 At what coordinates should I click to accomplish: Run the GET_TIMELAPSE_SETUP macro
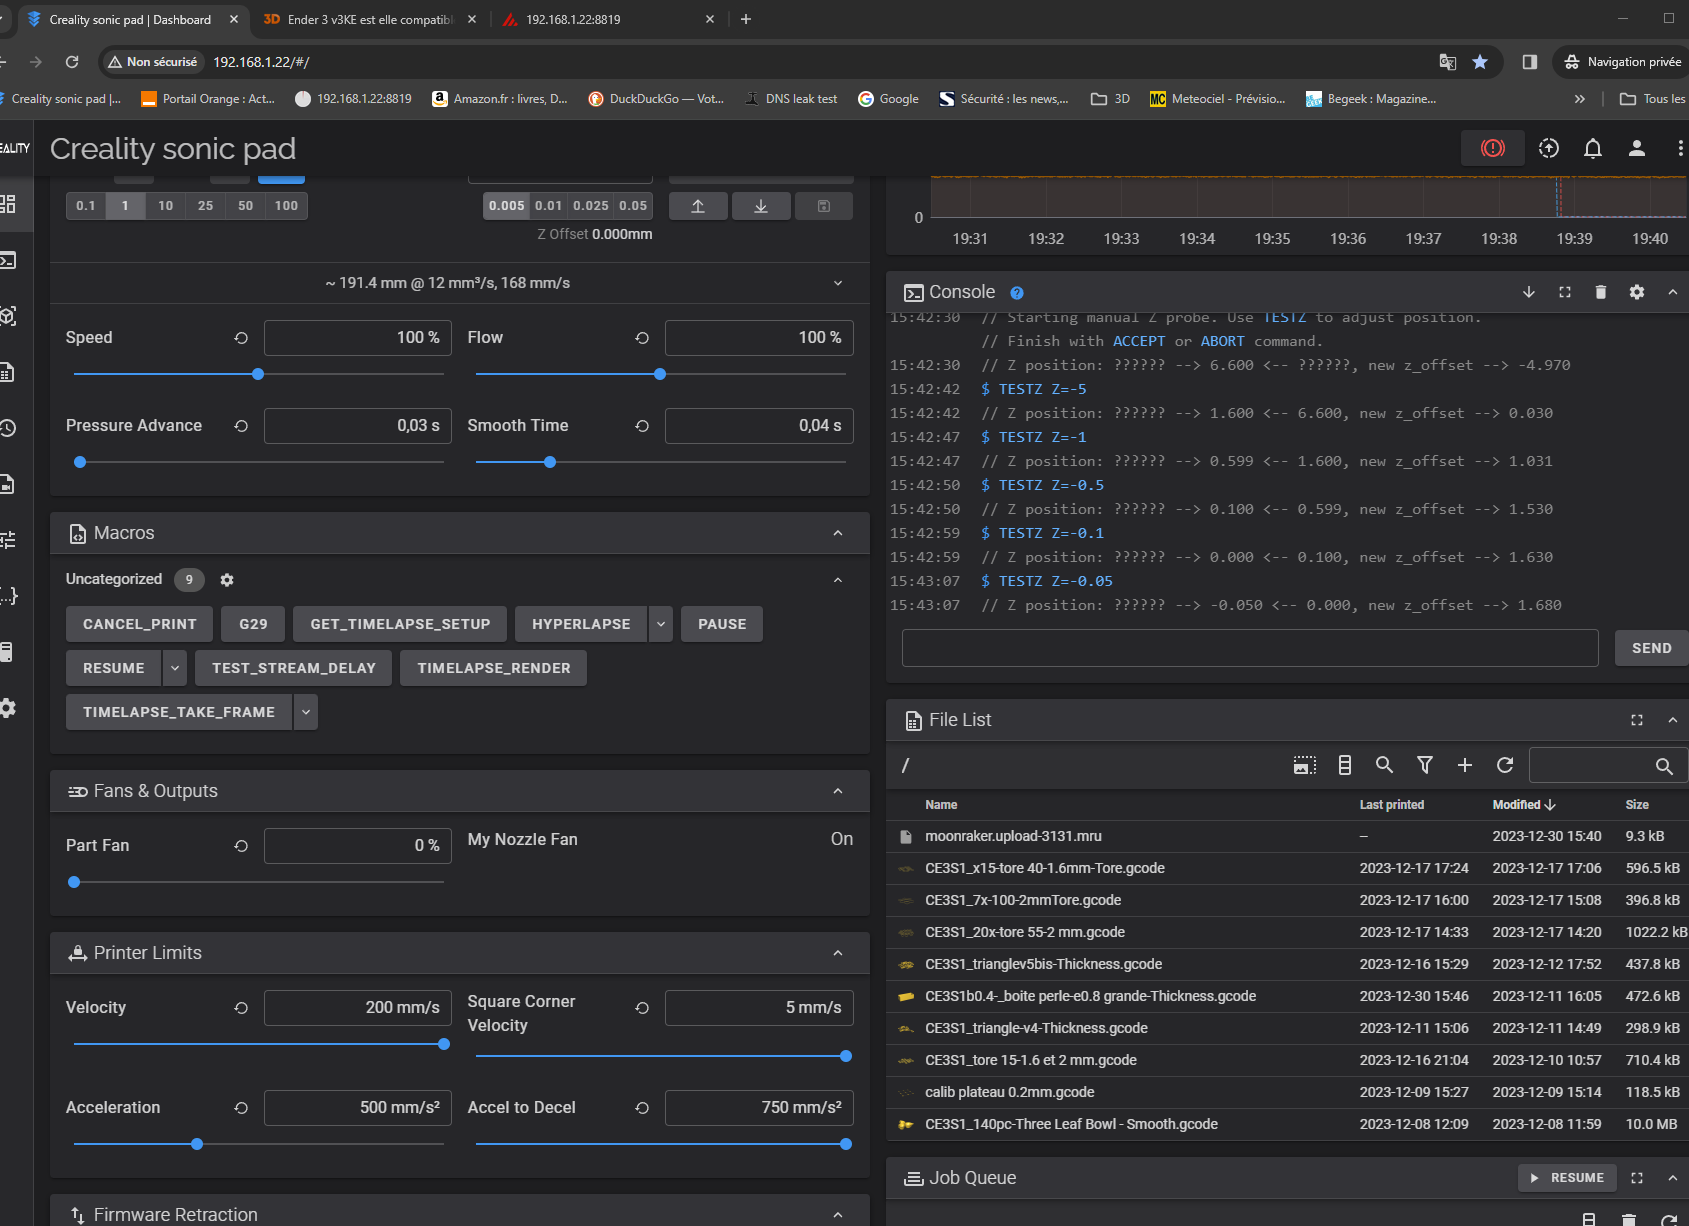(400, 624)
